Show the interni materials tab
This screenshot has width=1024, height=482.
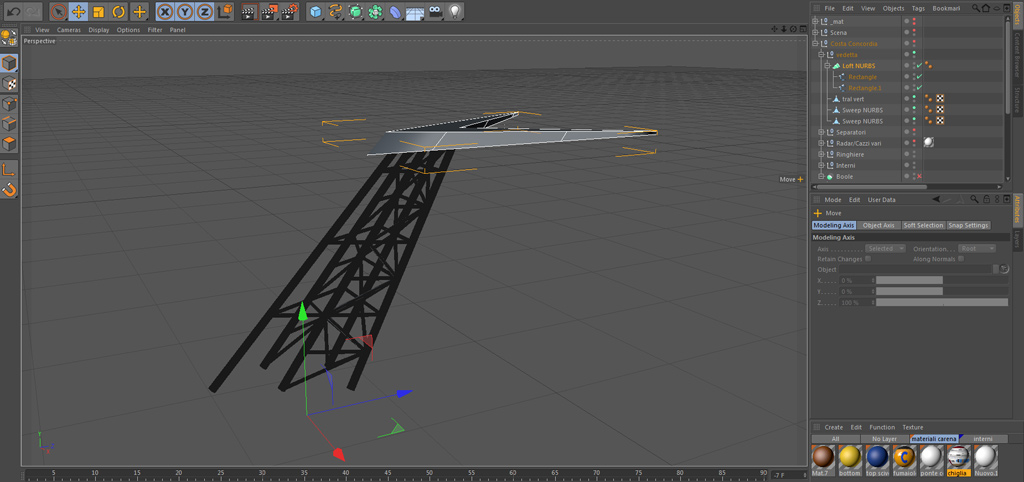pyautogui.click(x=983, y=439)
